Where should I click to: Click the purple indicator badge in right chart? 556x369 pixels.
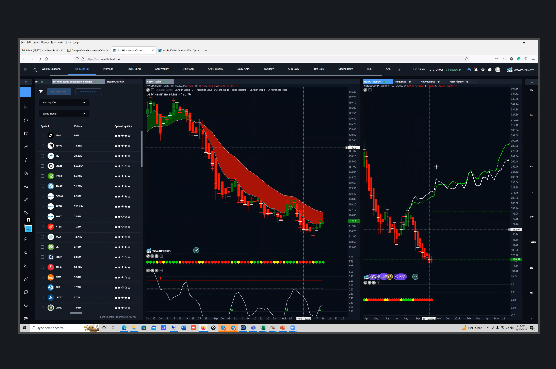tap(400, 276)
